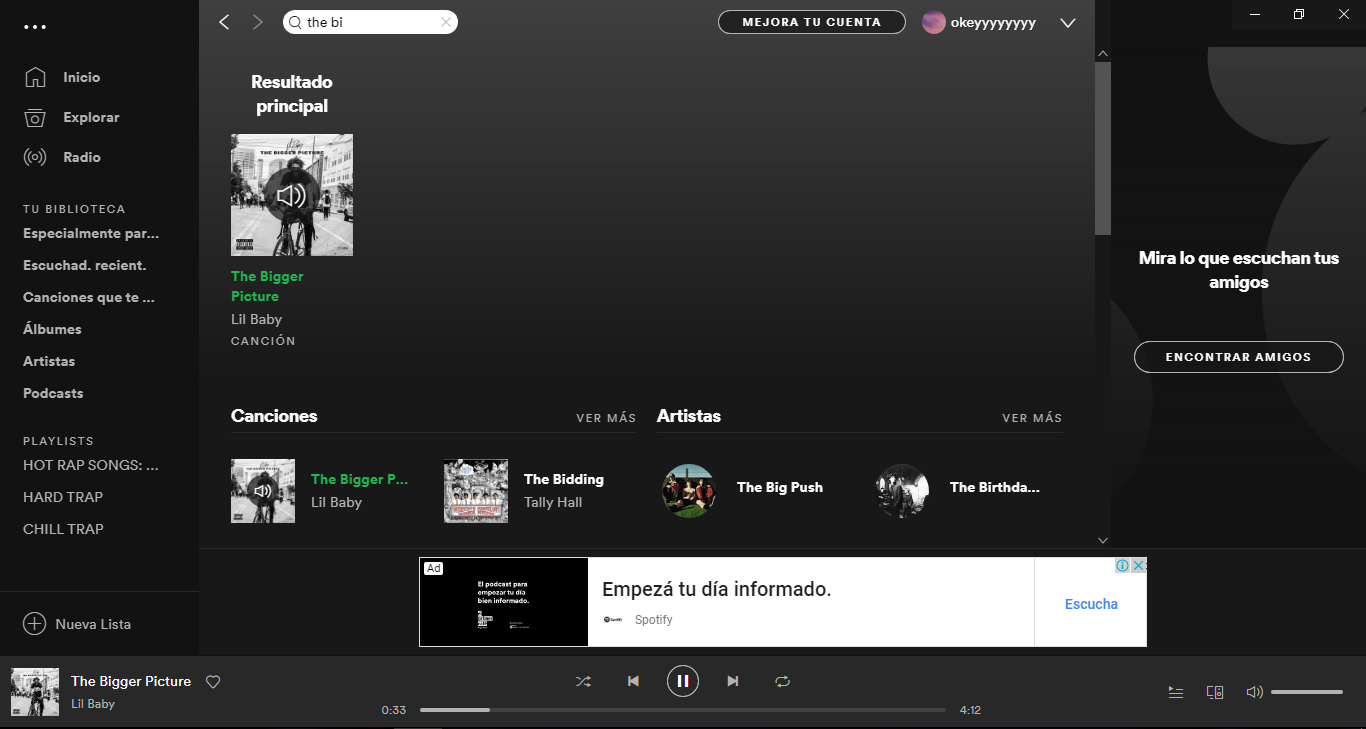This screenshot has height=729, width=1366.
Task: Create a playlist with Nueva Lista
Action: point(77,624)
